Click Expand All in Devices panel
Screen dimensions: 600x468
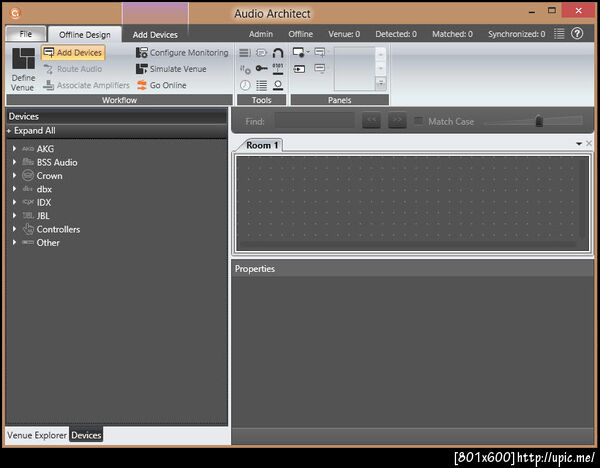click(31, 131)
